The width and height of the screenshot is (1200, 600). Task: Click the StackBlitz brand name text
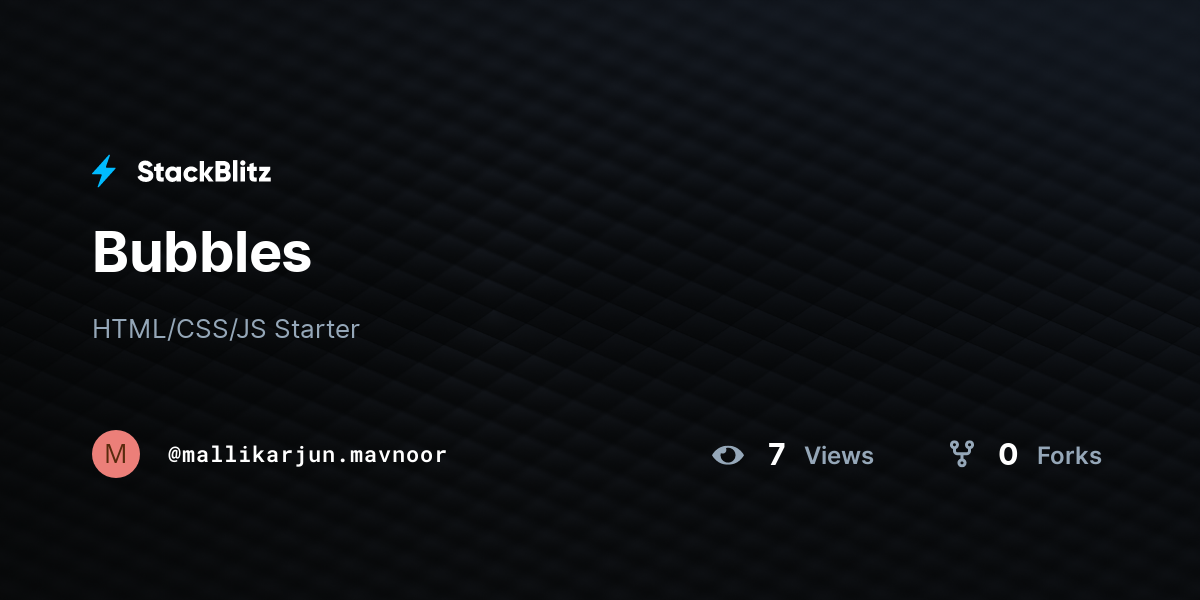204,172
